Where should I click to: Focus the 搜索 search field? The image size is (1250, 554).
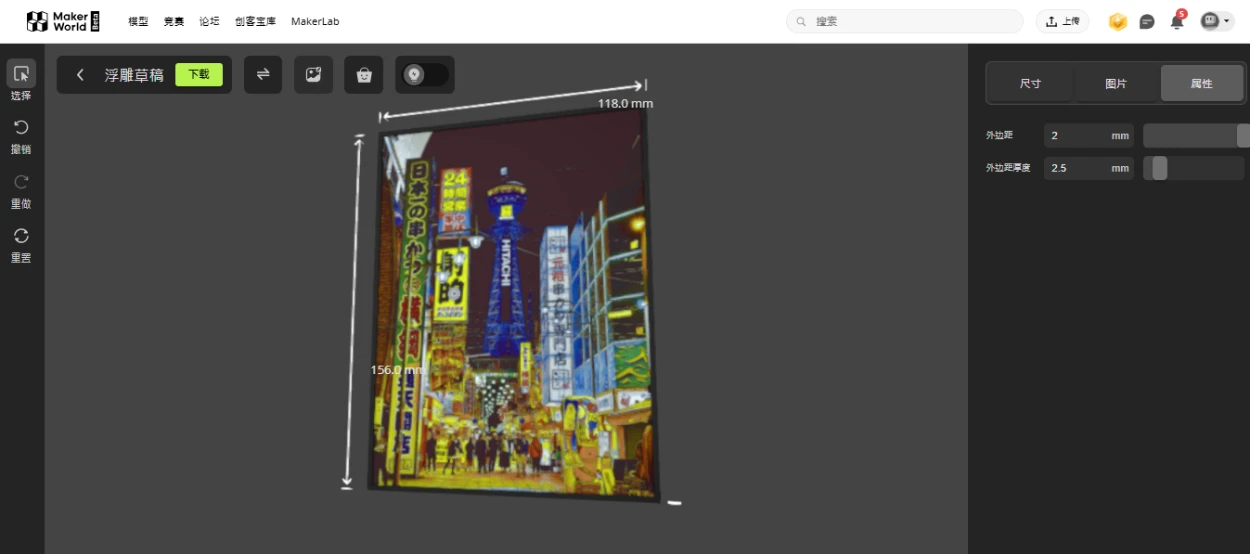click(905, 21)
